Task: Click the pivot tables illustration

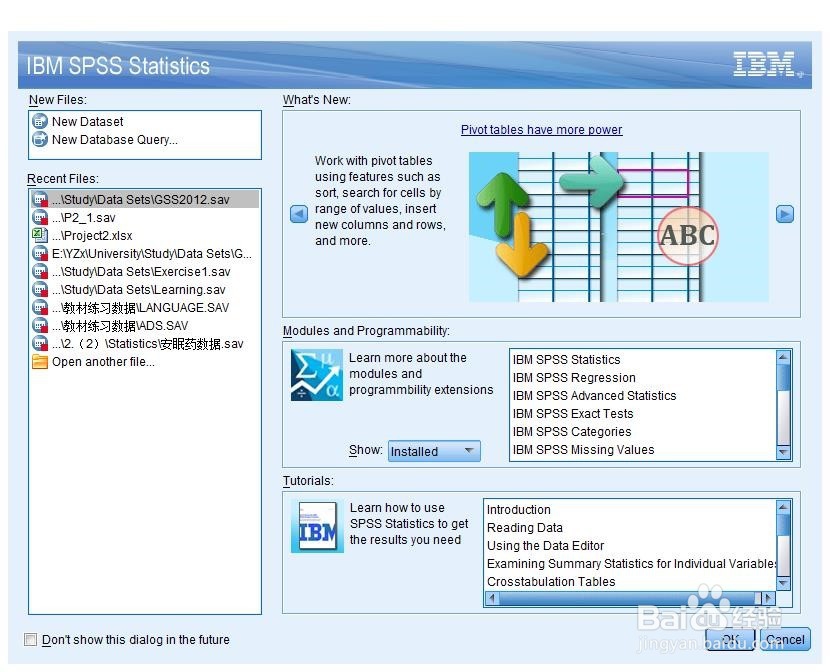Action: (x=619, y=227)
